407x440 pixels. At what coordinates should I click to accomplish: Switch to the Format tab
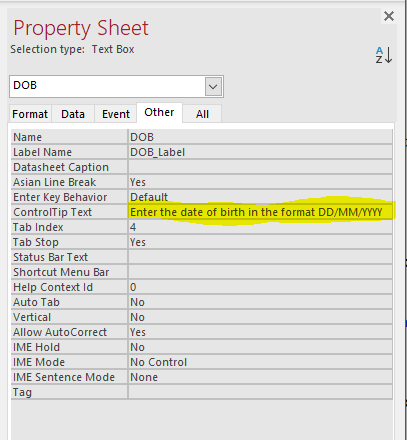point(30,114)
